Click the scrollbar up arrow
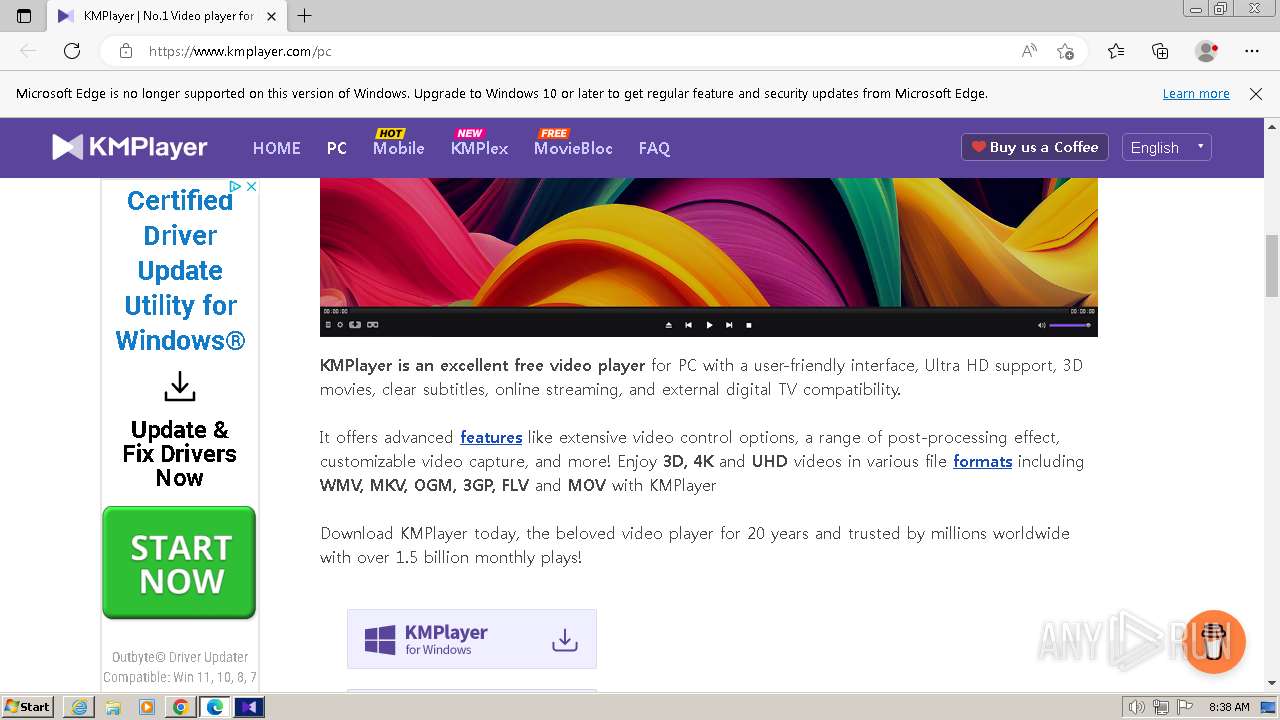This screenshot has height=720, width=1280. coord(1272,127)
